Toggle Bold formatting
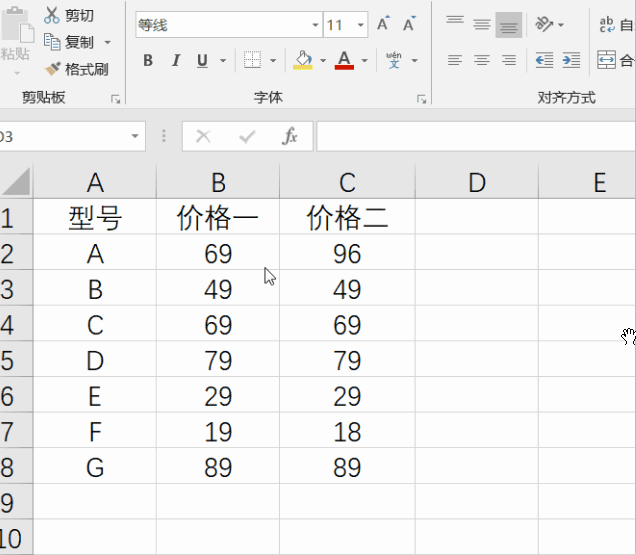Screen dimensions: 636x555 [148, 60]
